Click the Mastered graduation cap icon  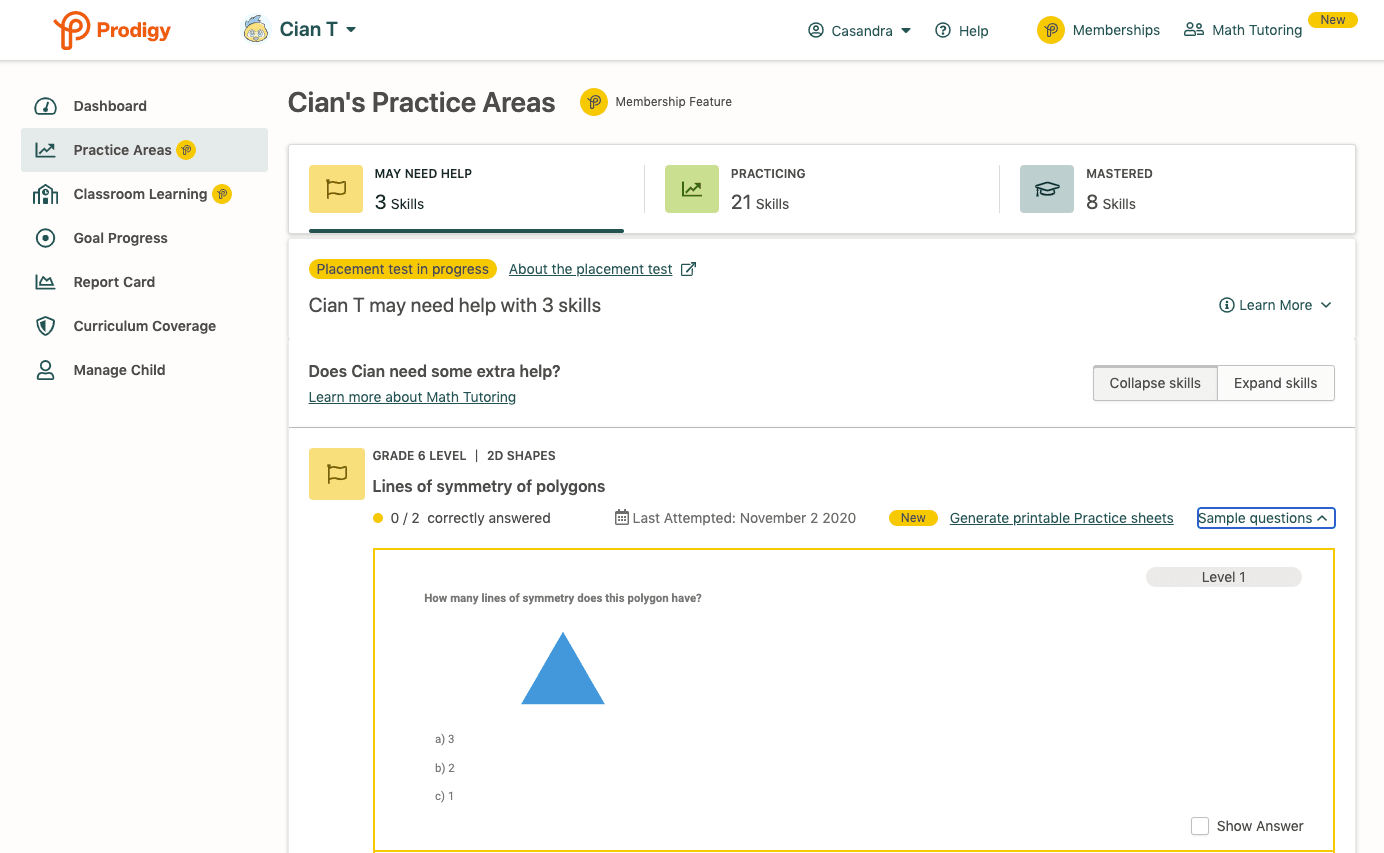tap(1046, 188)
